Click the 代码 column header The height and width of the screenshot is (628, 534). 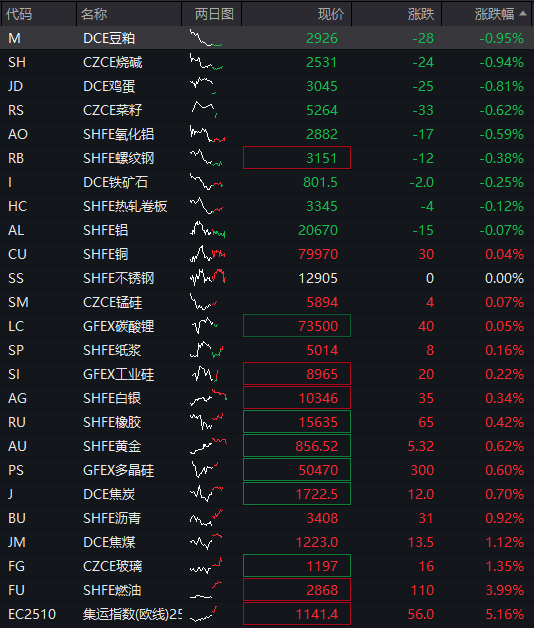tap(19, 14)
